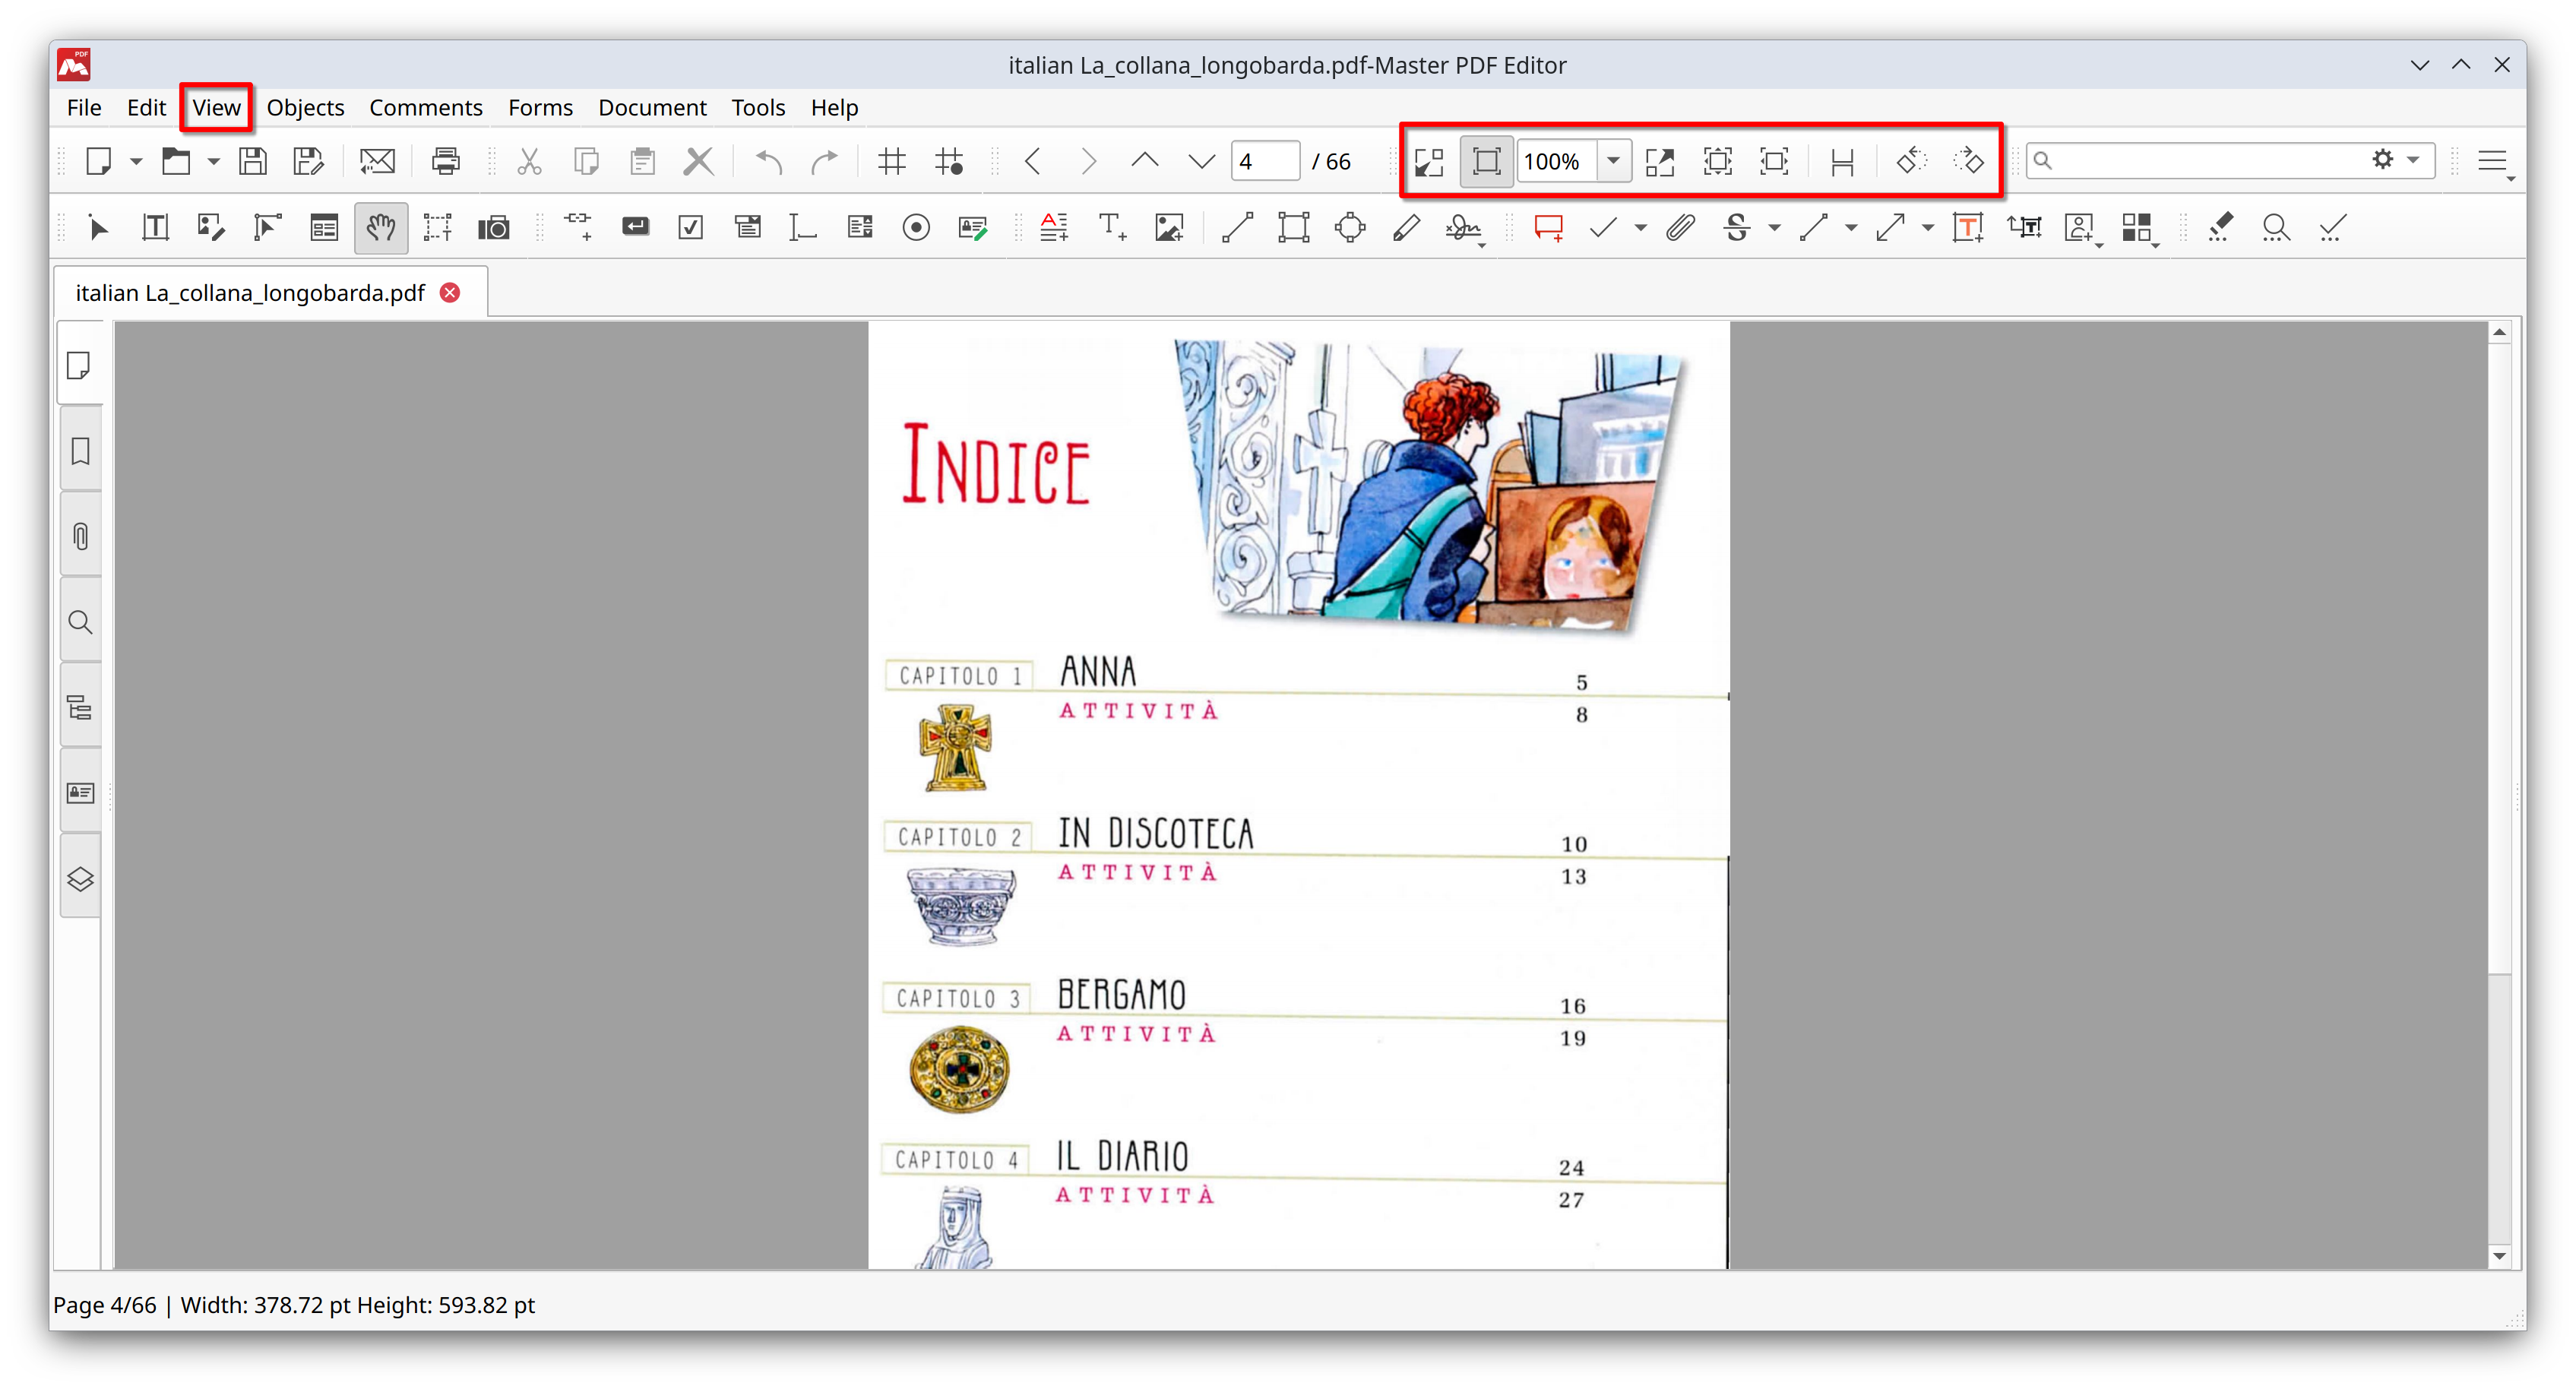This screenshot has height=1389, width=2576.
Task: Select the Pencil drawing tool
Action: [1406, 228]
